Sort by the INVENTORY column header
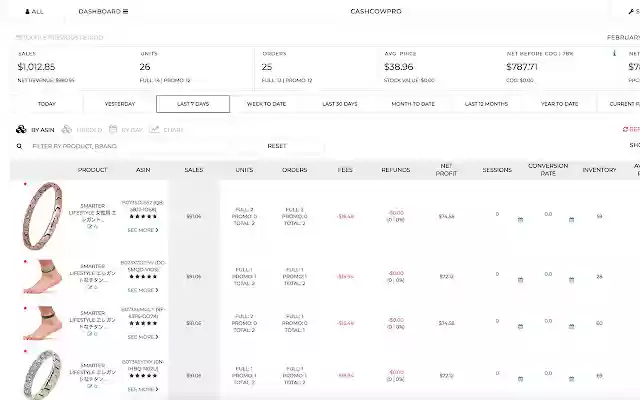Viewport: 640px width, 400px height. 599,170
